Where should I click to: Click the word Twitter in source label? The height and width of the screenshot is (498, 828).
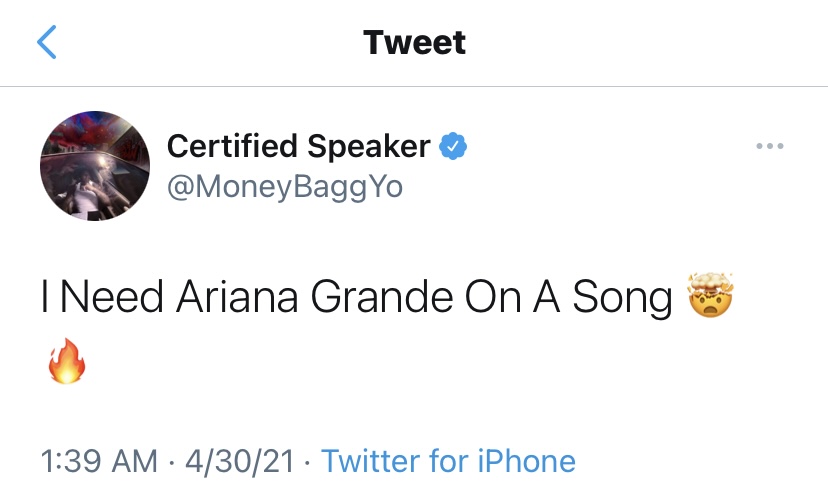click(x=370, y=461)
